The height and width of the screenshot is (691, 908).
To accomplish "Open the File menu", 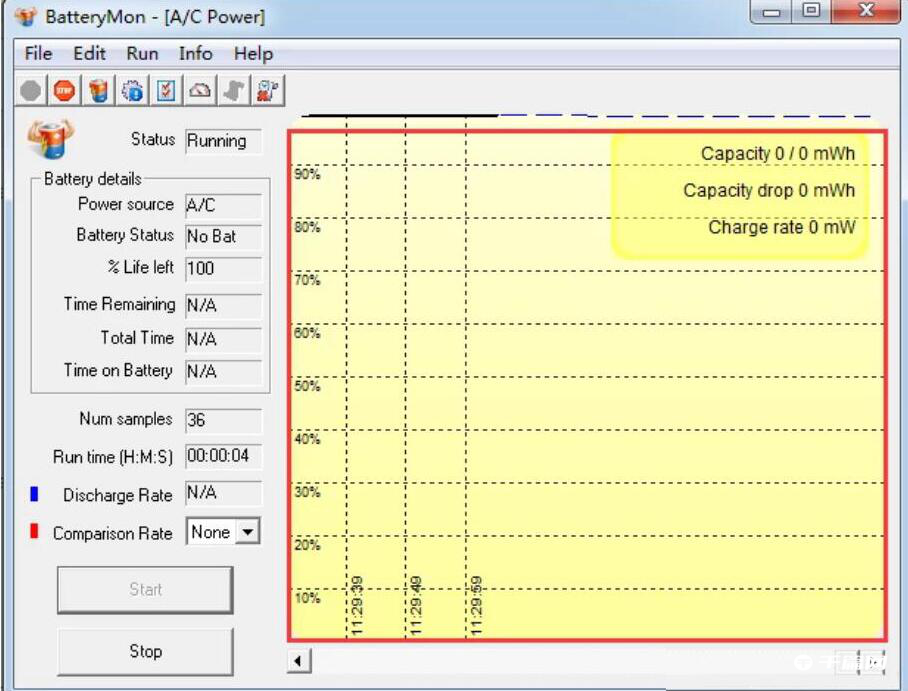I will (x=38, y=54).
